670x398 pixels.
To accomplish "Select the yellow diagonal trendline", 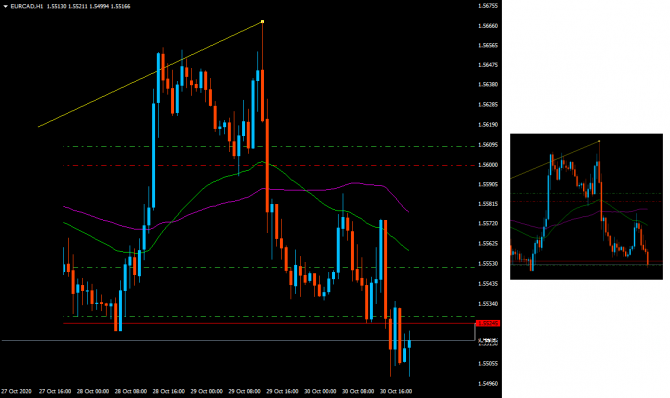I will [150, 74].
